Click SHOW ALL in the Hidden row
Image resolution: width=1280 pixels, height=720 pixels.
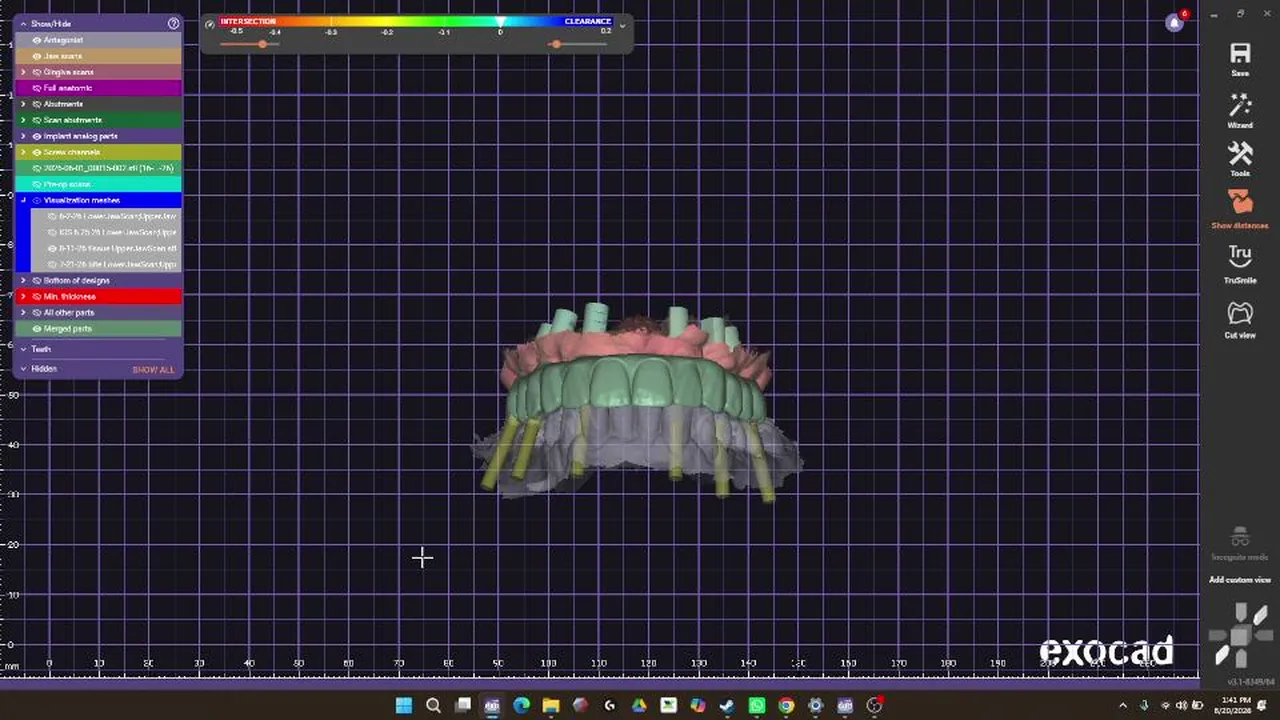coord(153,370)
